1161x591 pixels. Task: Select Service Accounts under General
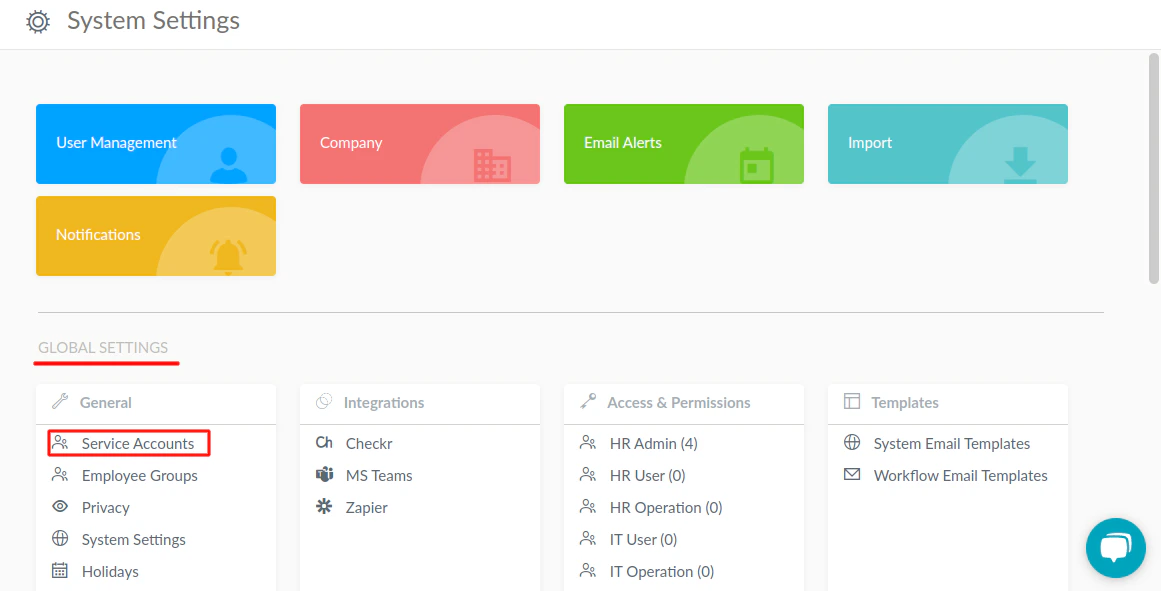[138, 443]
